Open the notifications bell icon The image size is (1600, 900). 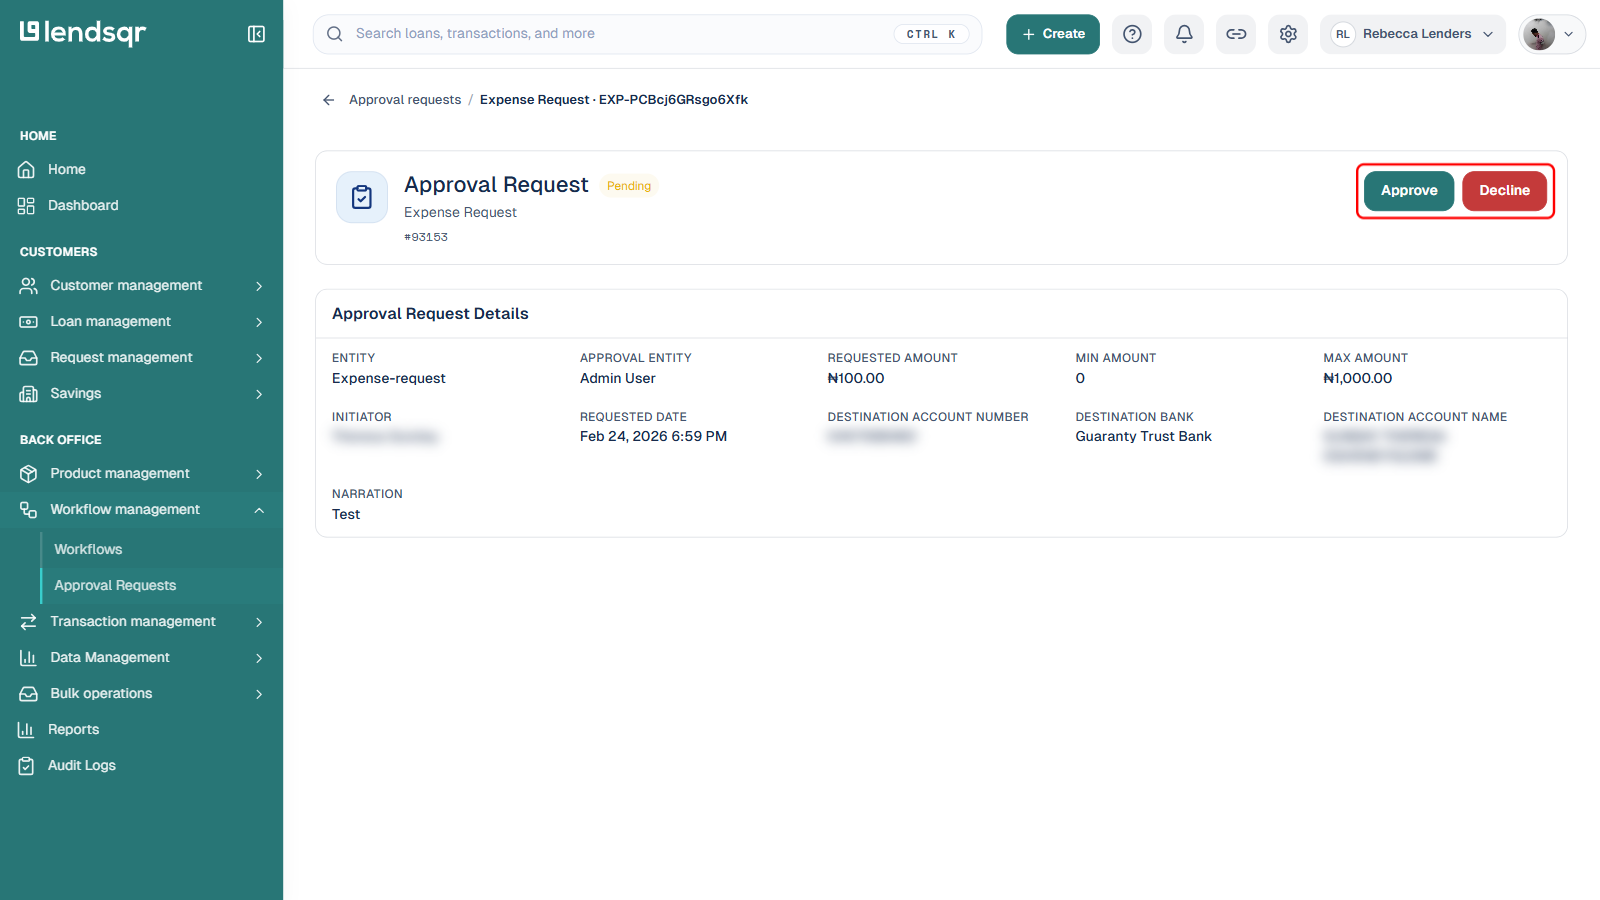[x=1184, y=34]
